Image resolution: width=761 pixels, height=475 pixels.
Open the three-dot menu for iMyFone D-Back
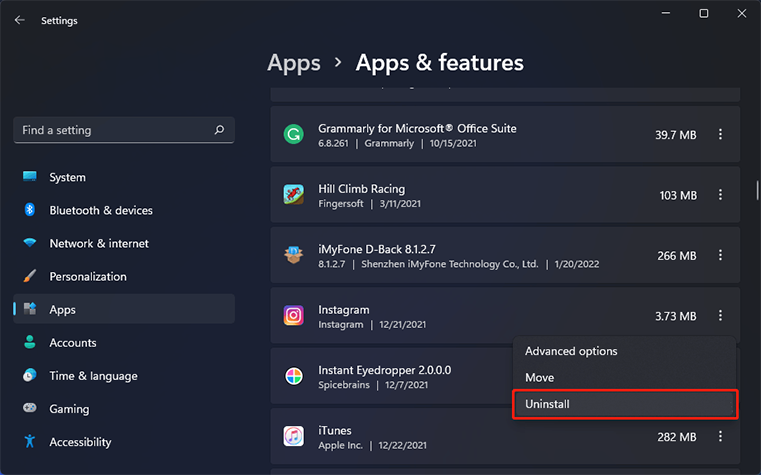point(720,255)
